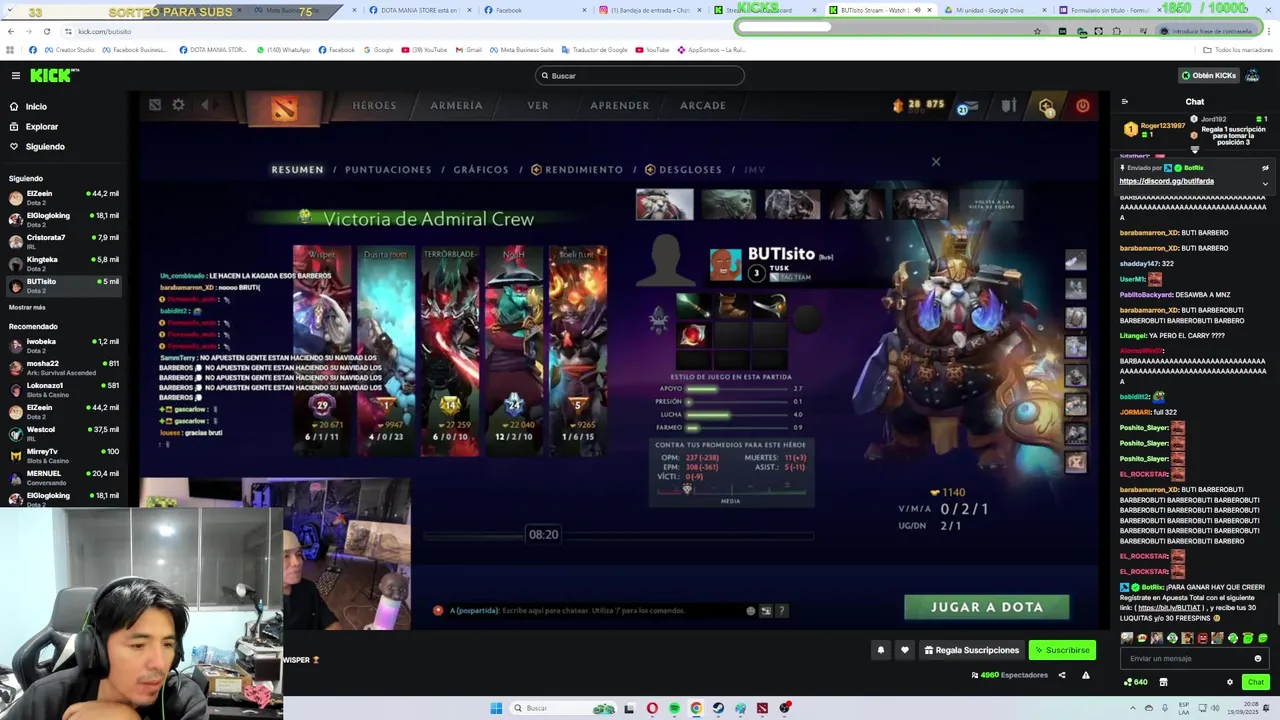Click the bell notifications button
Viewport: 1280px width, 720px height.
(881, 650)
